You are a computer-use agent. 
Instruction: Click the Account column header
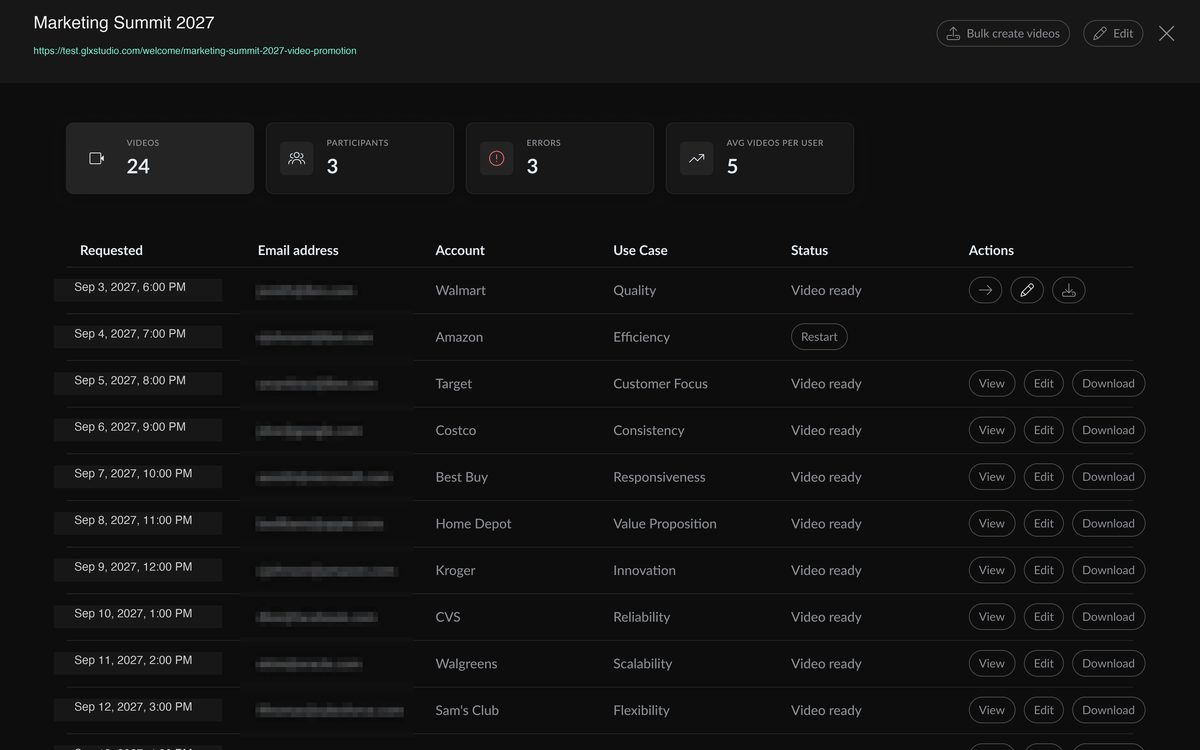[x=460, y=250]
